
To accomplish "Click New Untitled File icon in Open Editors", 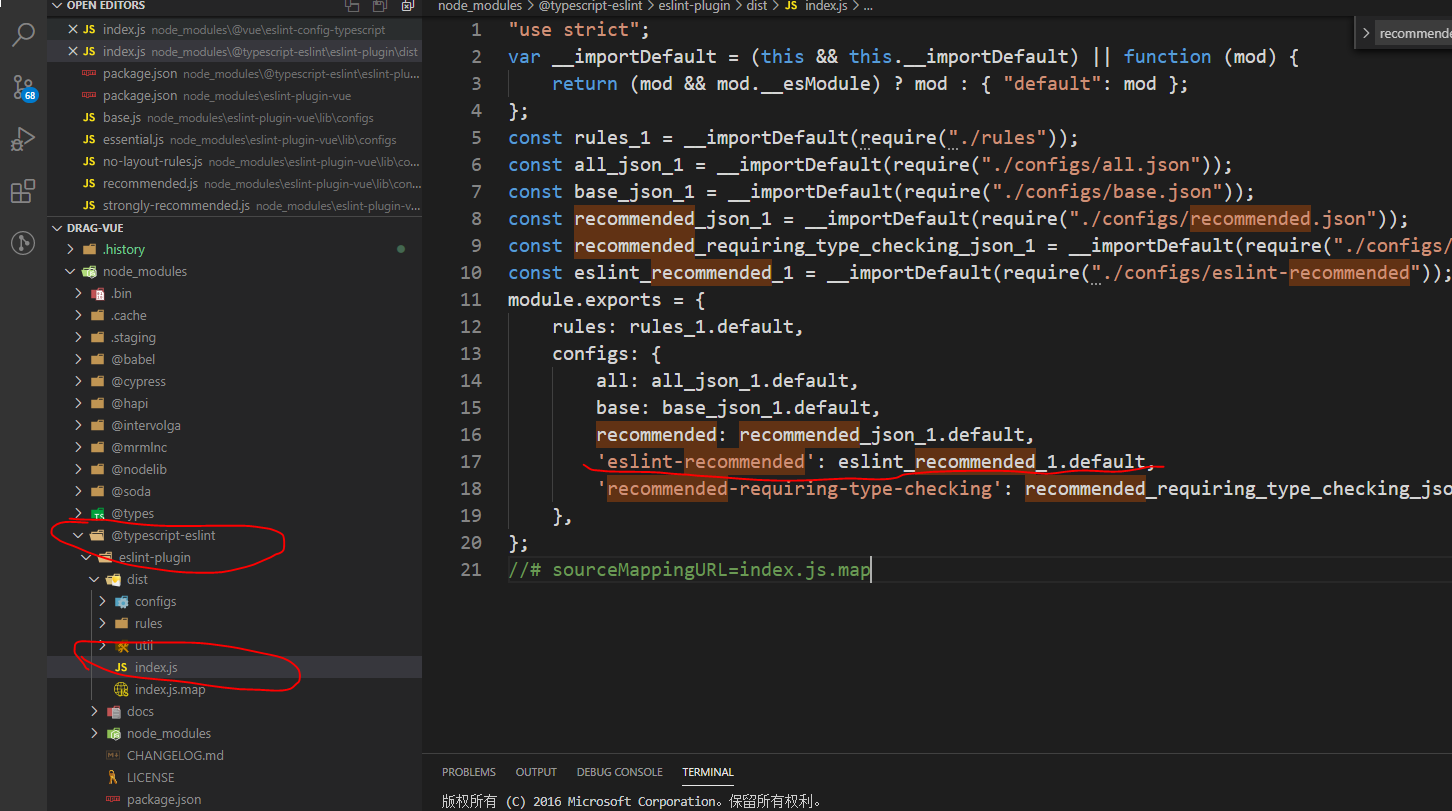I will point(352,6).
